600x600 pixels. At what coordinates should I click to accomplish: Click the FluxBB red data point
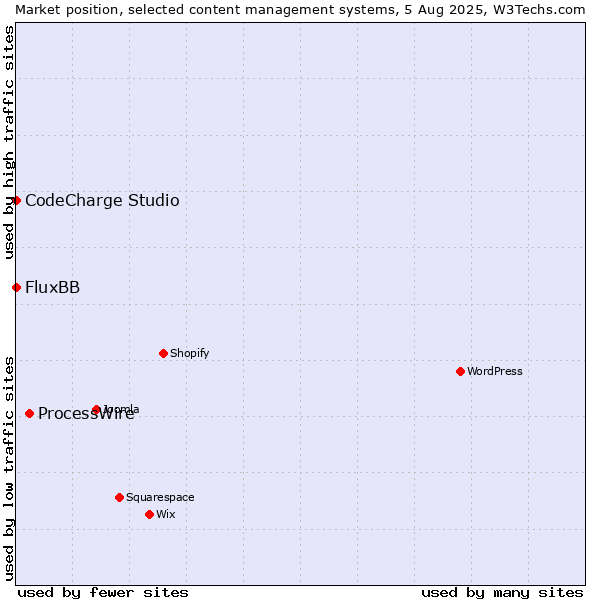pyautogui.click(x=16, y=287)
